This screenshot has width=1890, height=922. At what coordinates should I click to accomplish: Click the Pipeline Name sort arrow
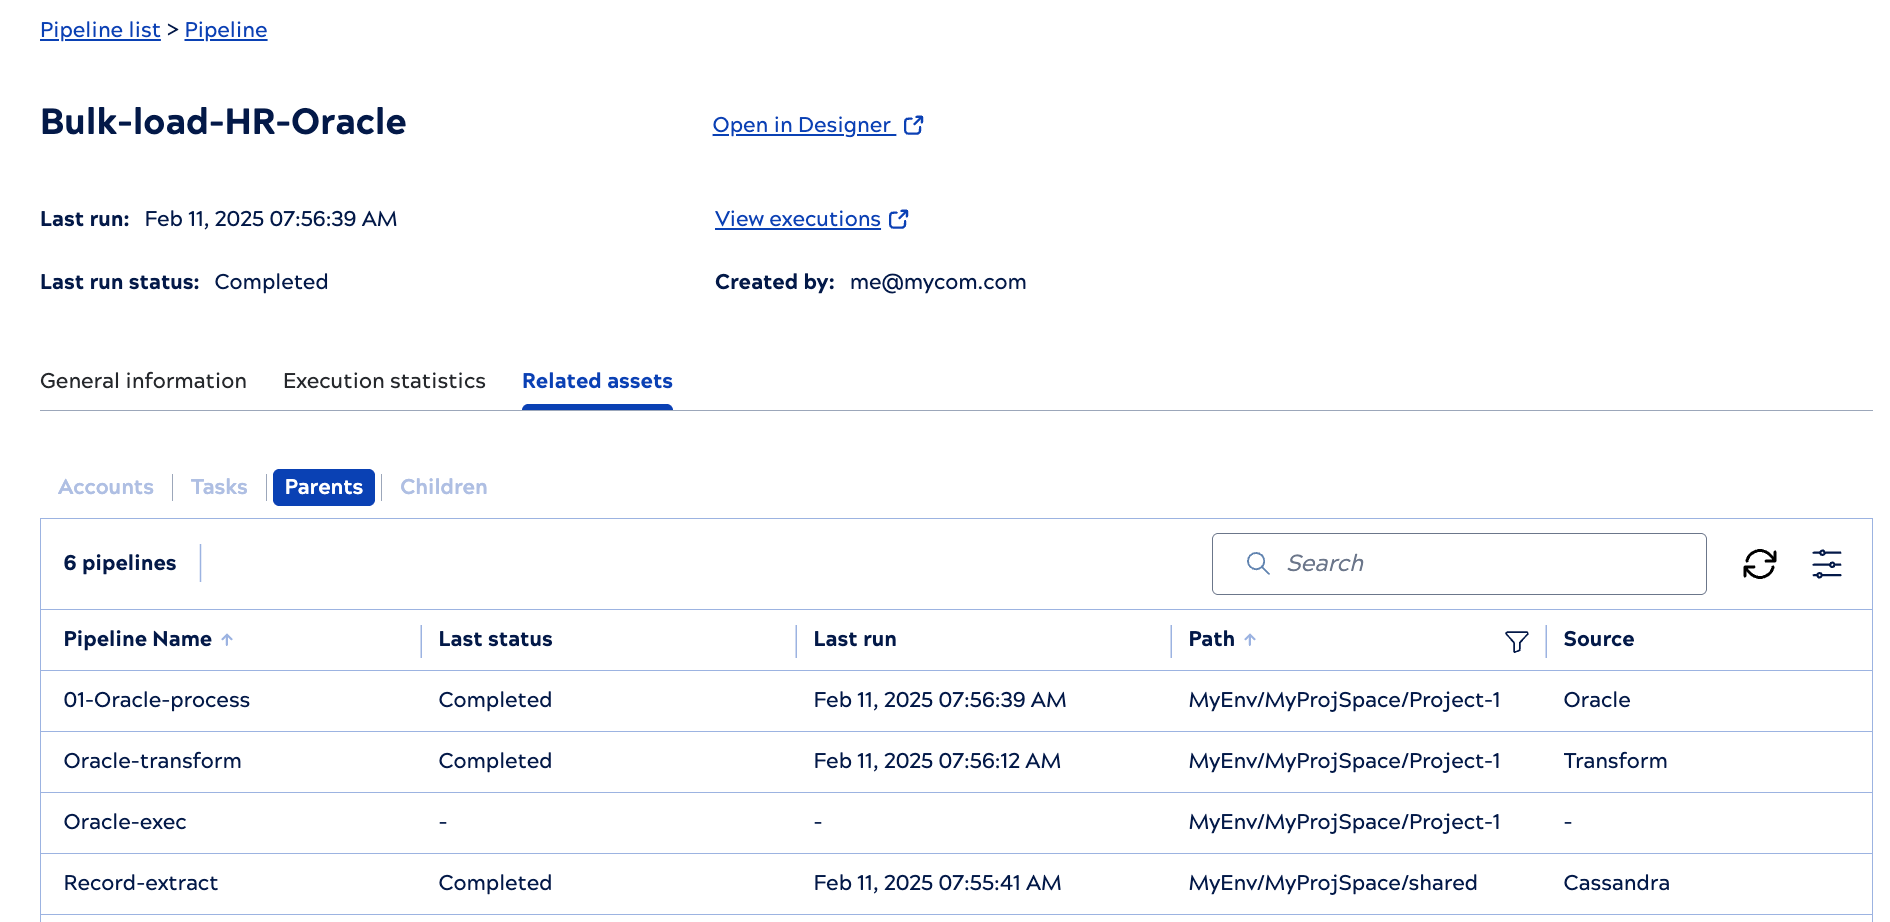(228, 639)
